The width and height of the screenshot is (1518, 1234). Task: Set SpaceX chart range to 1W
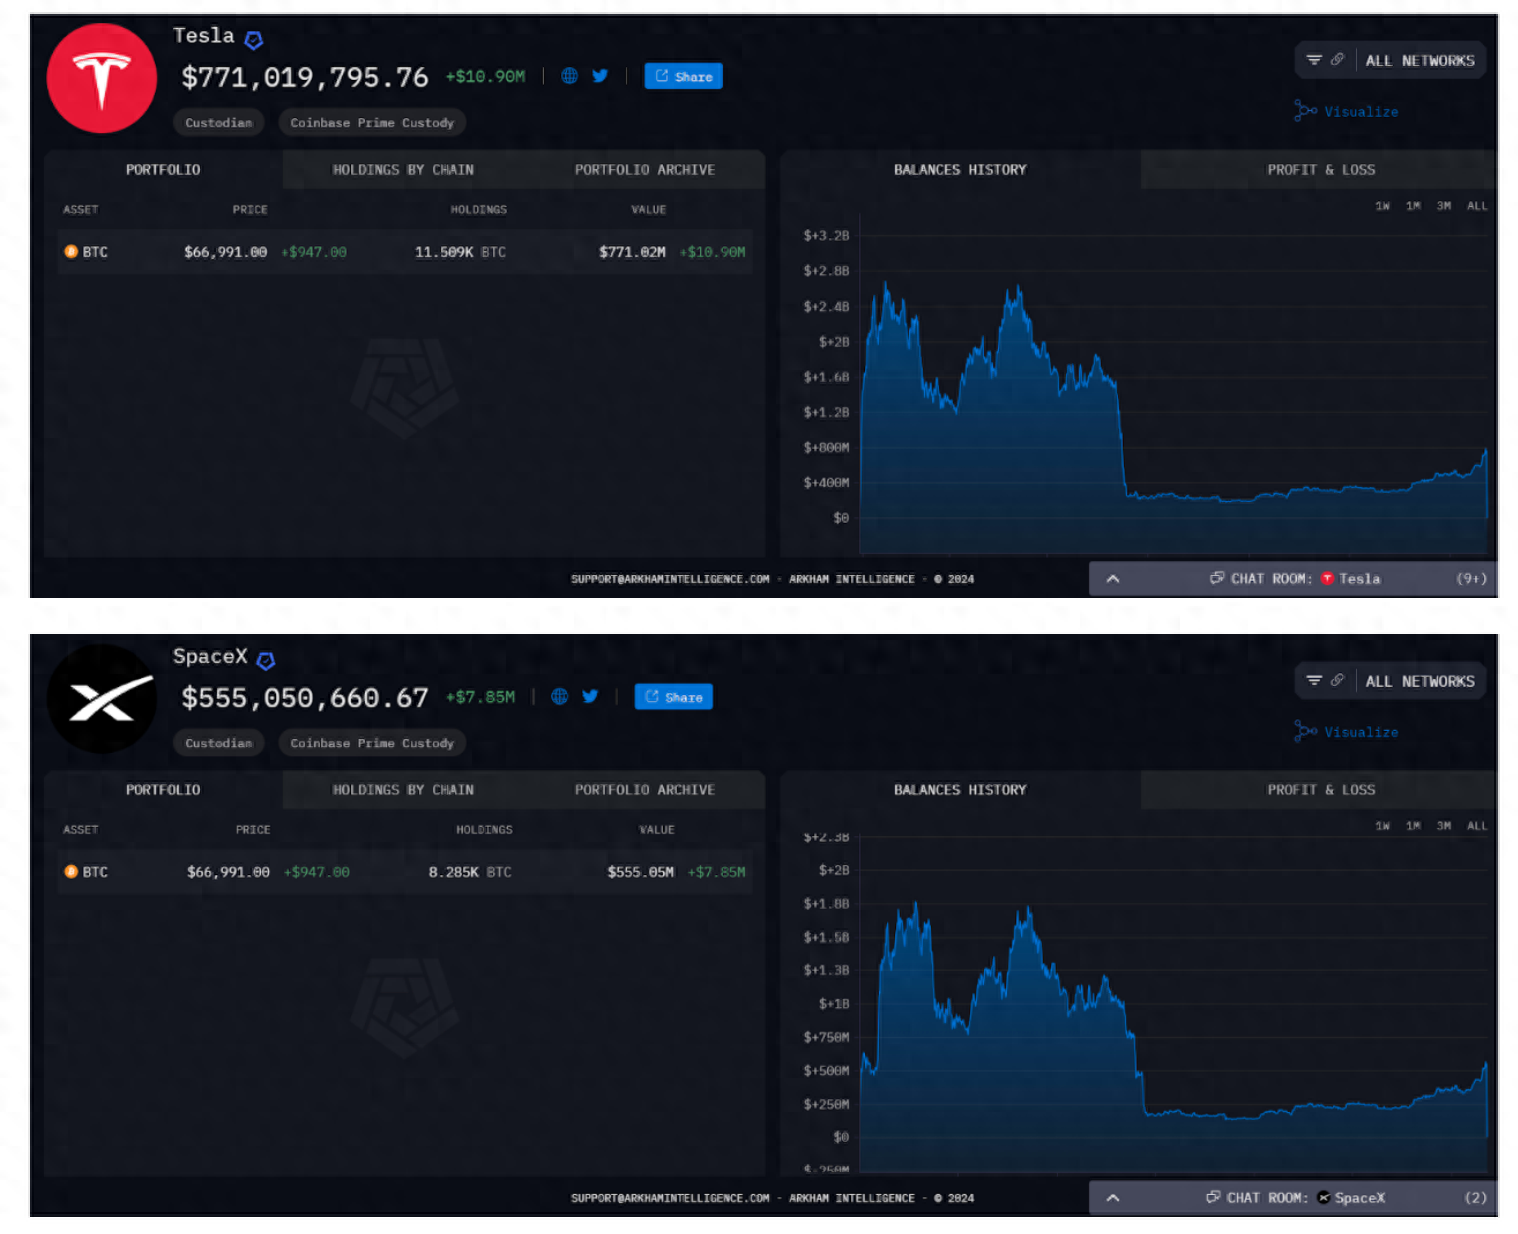tap(1382, 826)
